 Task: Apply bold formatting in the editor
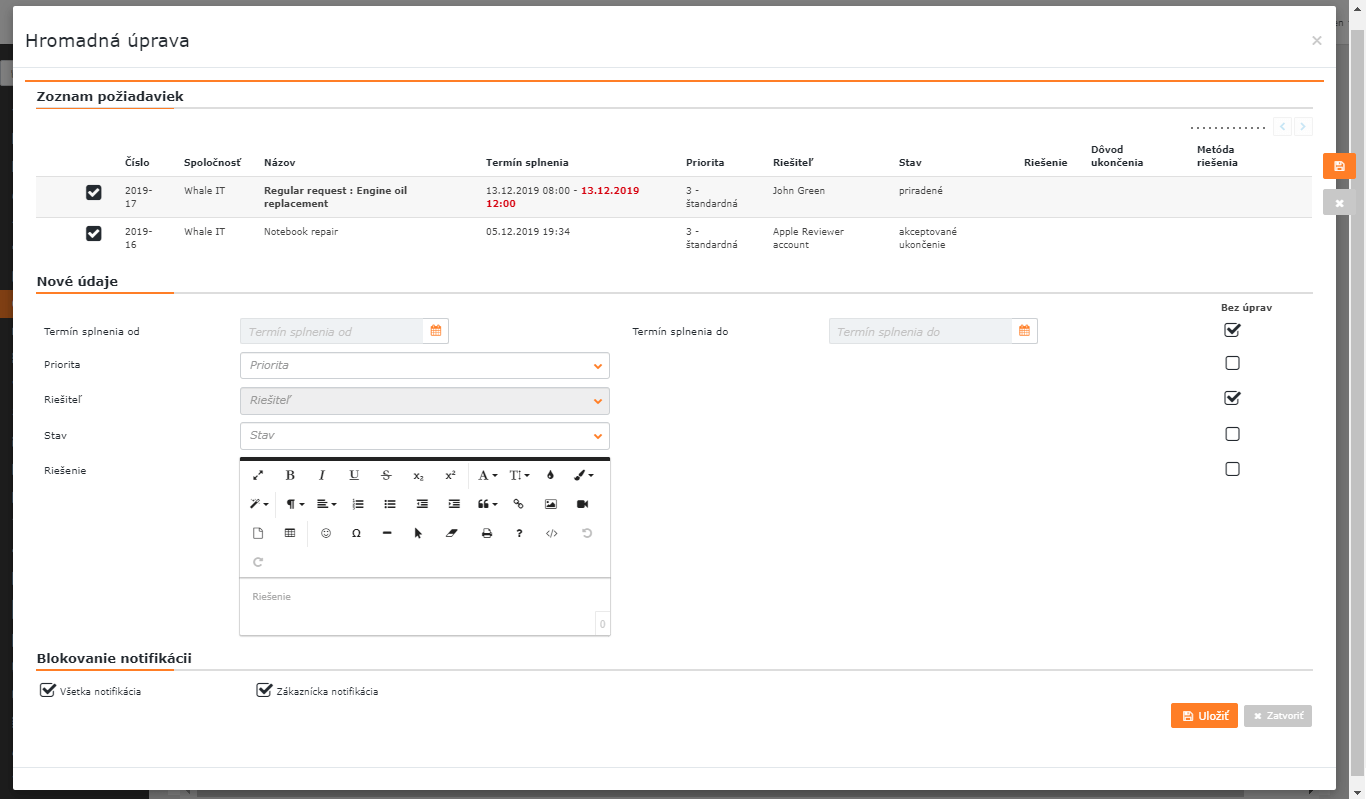[x=290, y=476]
